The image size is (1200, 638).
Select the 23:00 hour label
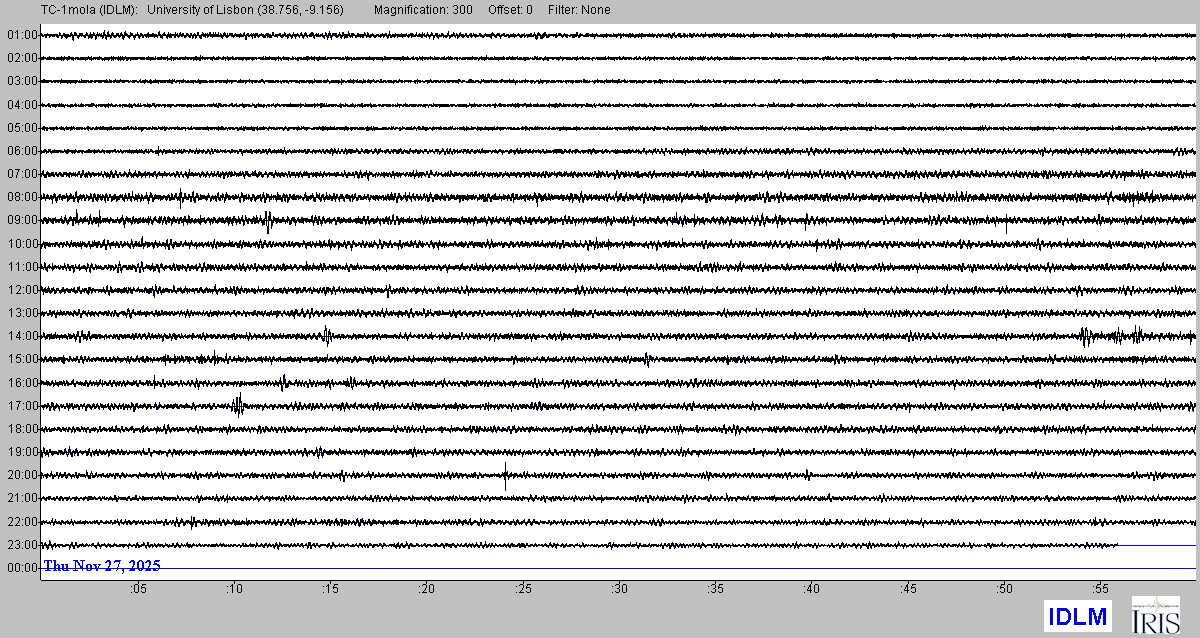pos(22,545)
